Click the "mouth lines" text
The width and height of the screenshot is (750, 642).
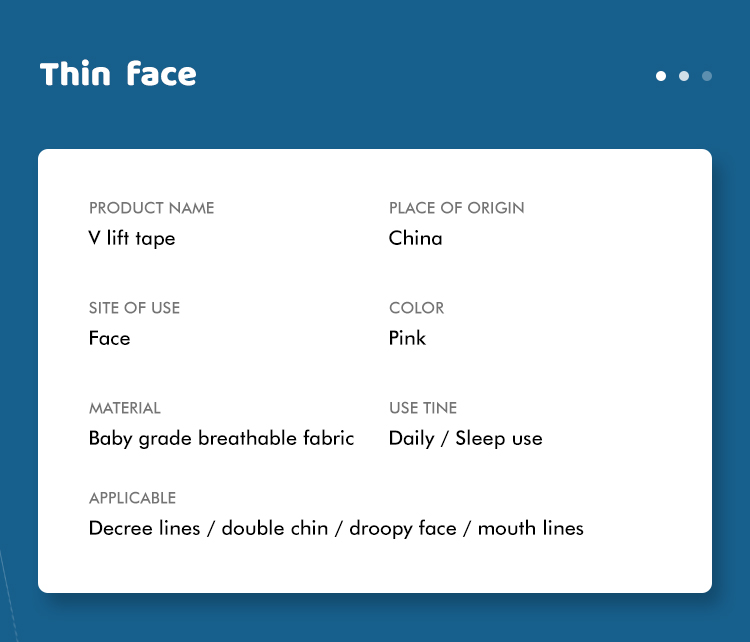point(530,528)
